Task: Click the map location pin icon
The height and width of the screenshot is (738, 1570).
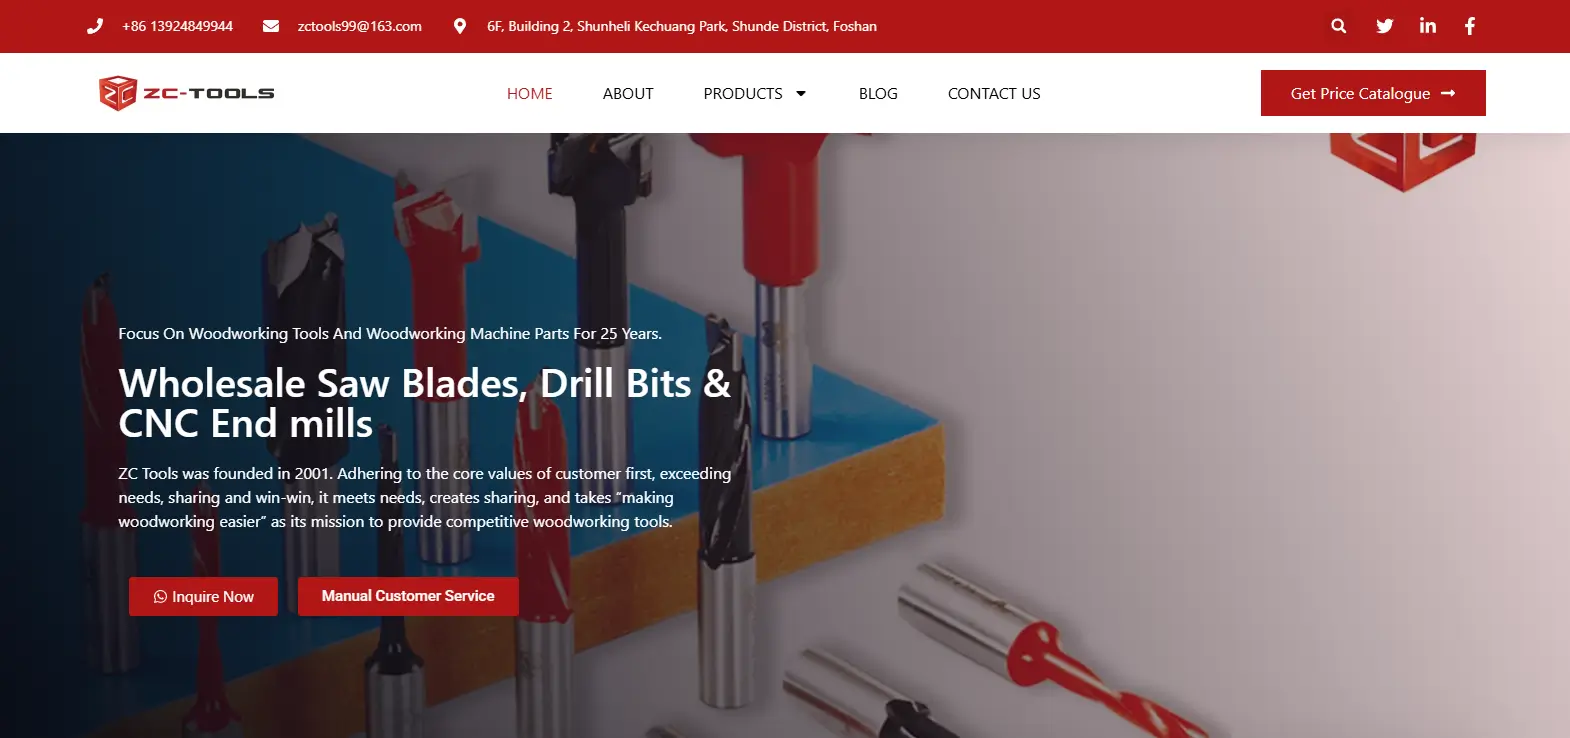Action: coord(460,26)
